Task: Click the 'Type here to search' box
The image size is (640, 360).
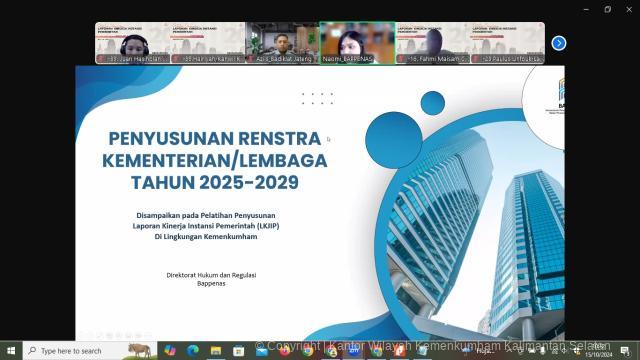Action: tap(90, 351)
